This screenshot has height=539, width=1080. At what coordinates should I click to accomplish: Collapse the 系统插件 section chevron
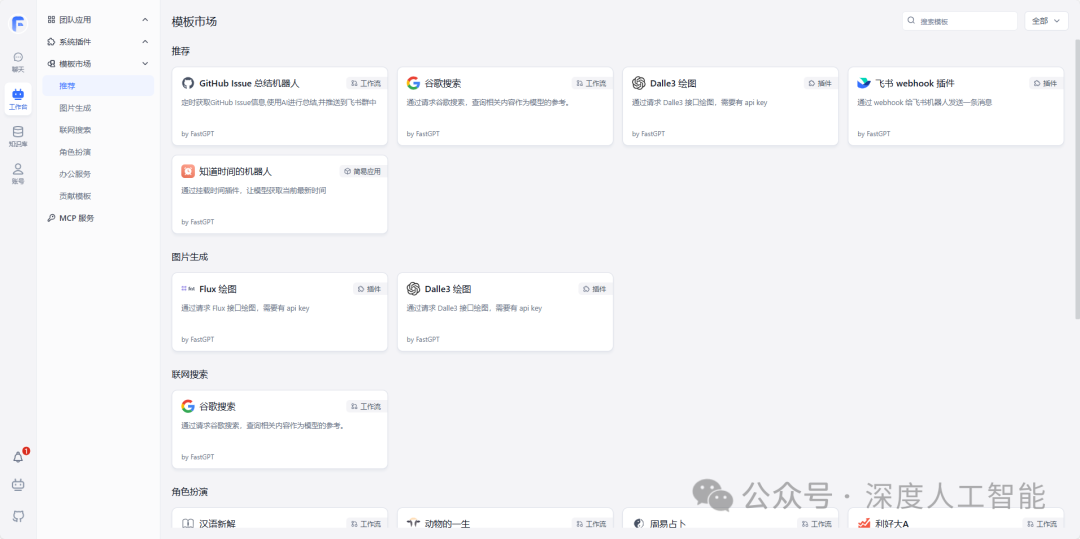[145, 42]
